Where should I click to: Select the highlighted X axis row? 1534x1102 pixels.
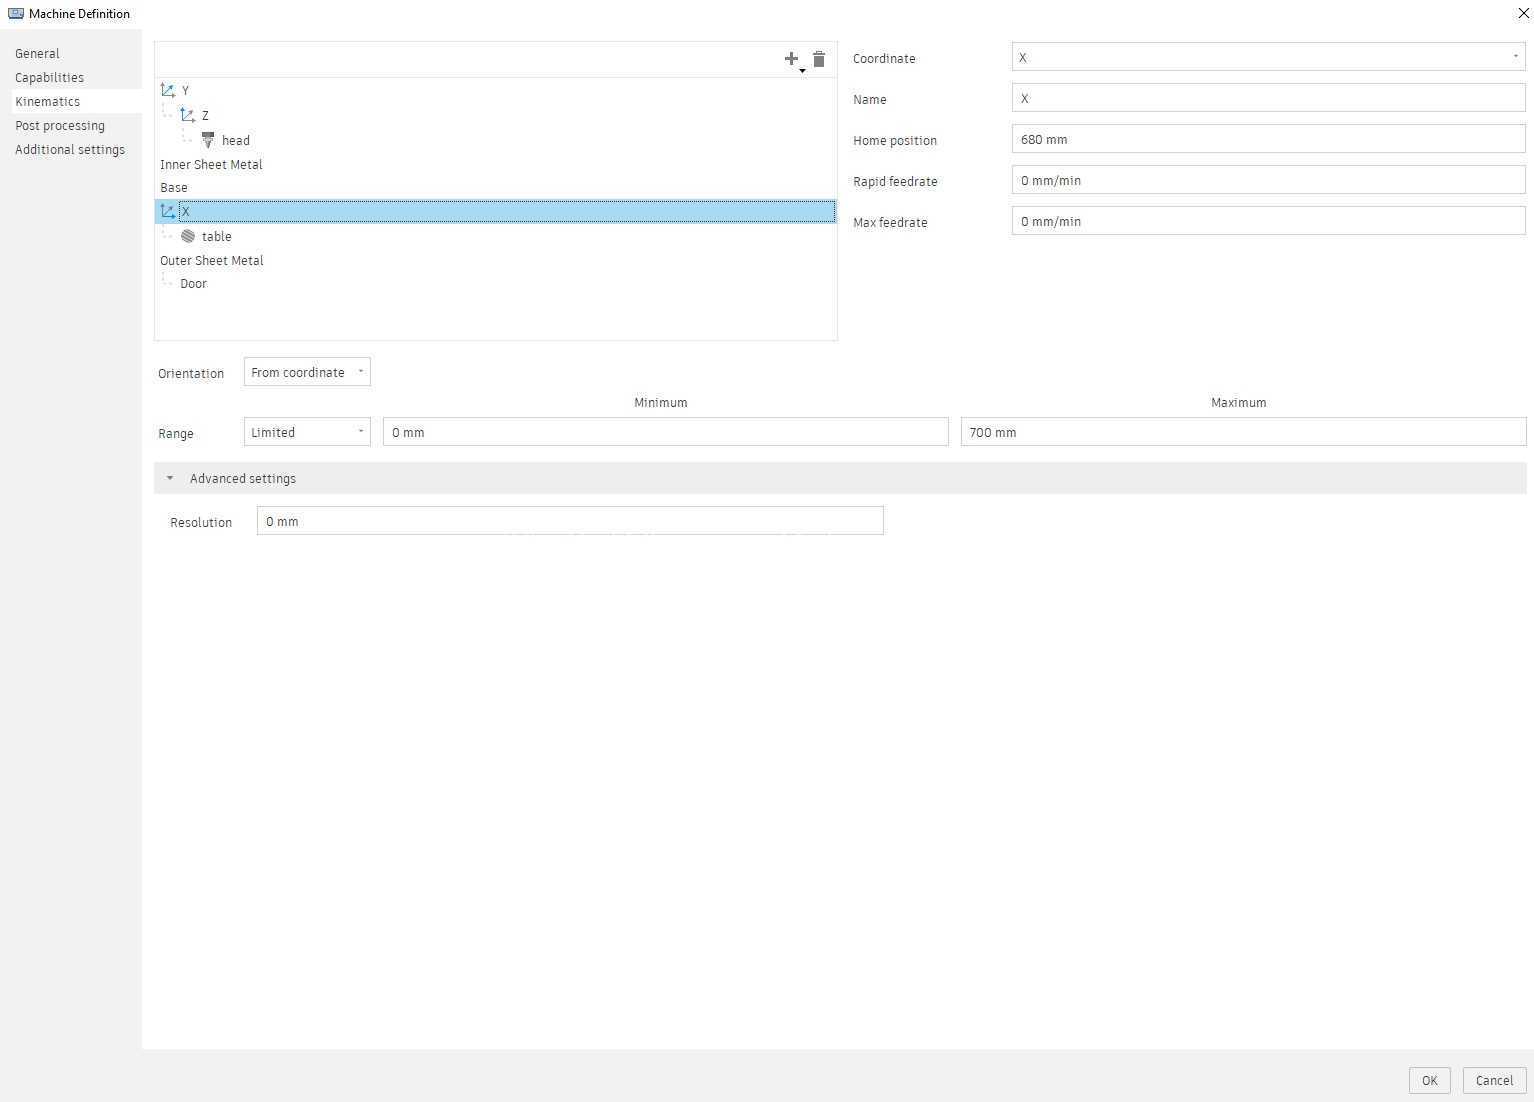click(x=496, y=211)
